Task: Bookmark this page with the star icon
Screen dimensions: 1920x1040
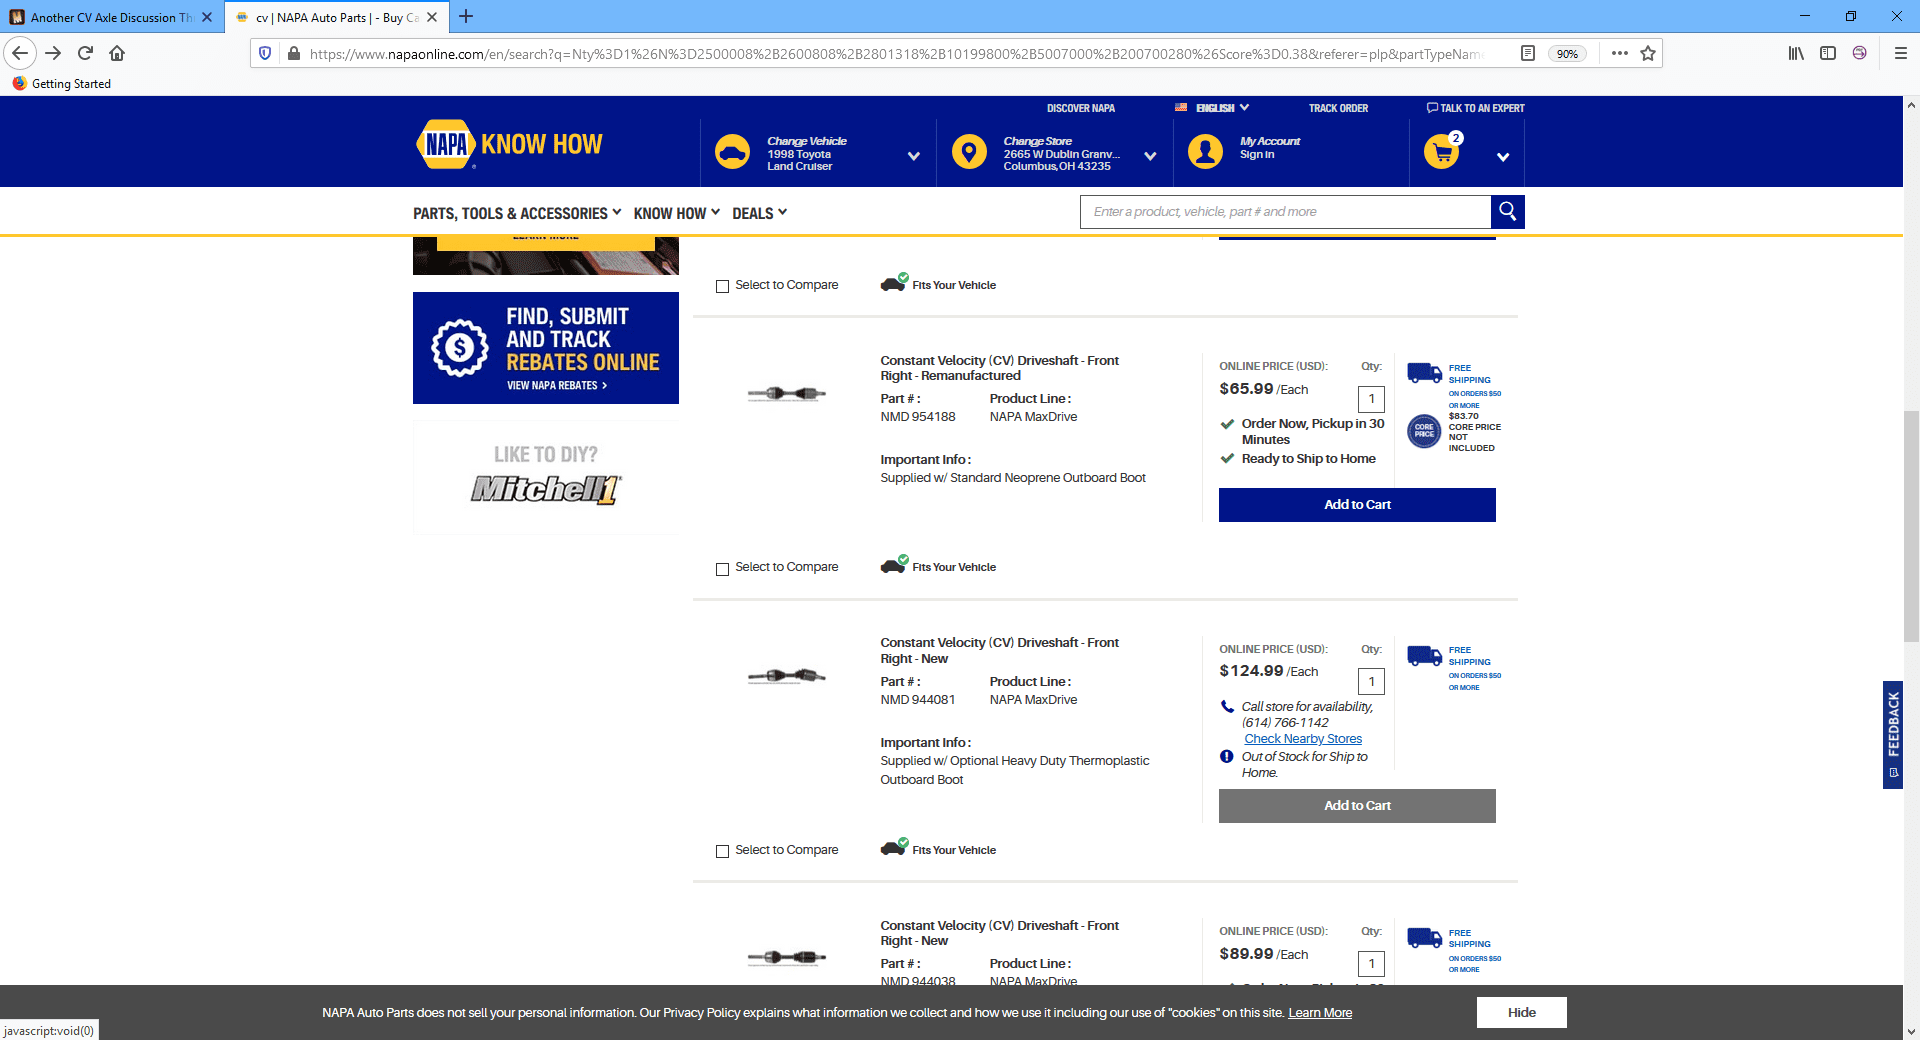Action: click(1648, 53)
